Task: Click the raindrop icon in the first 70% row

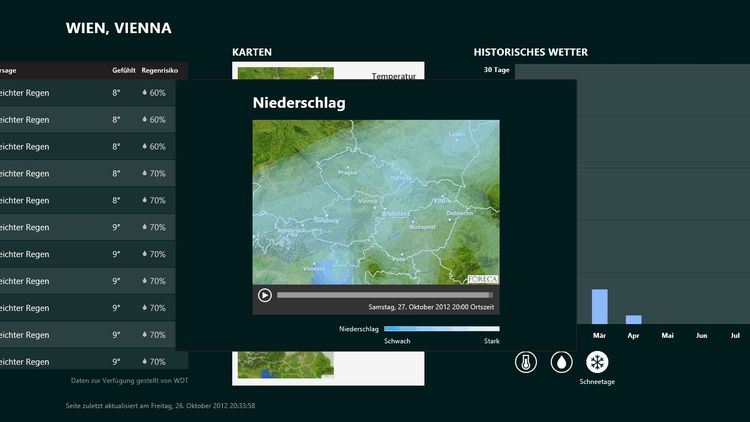Action: pos(145,174)
